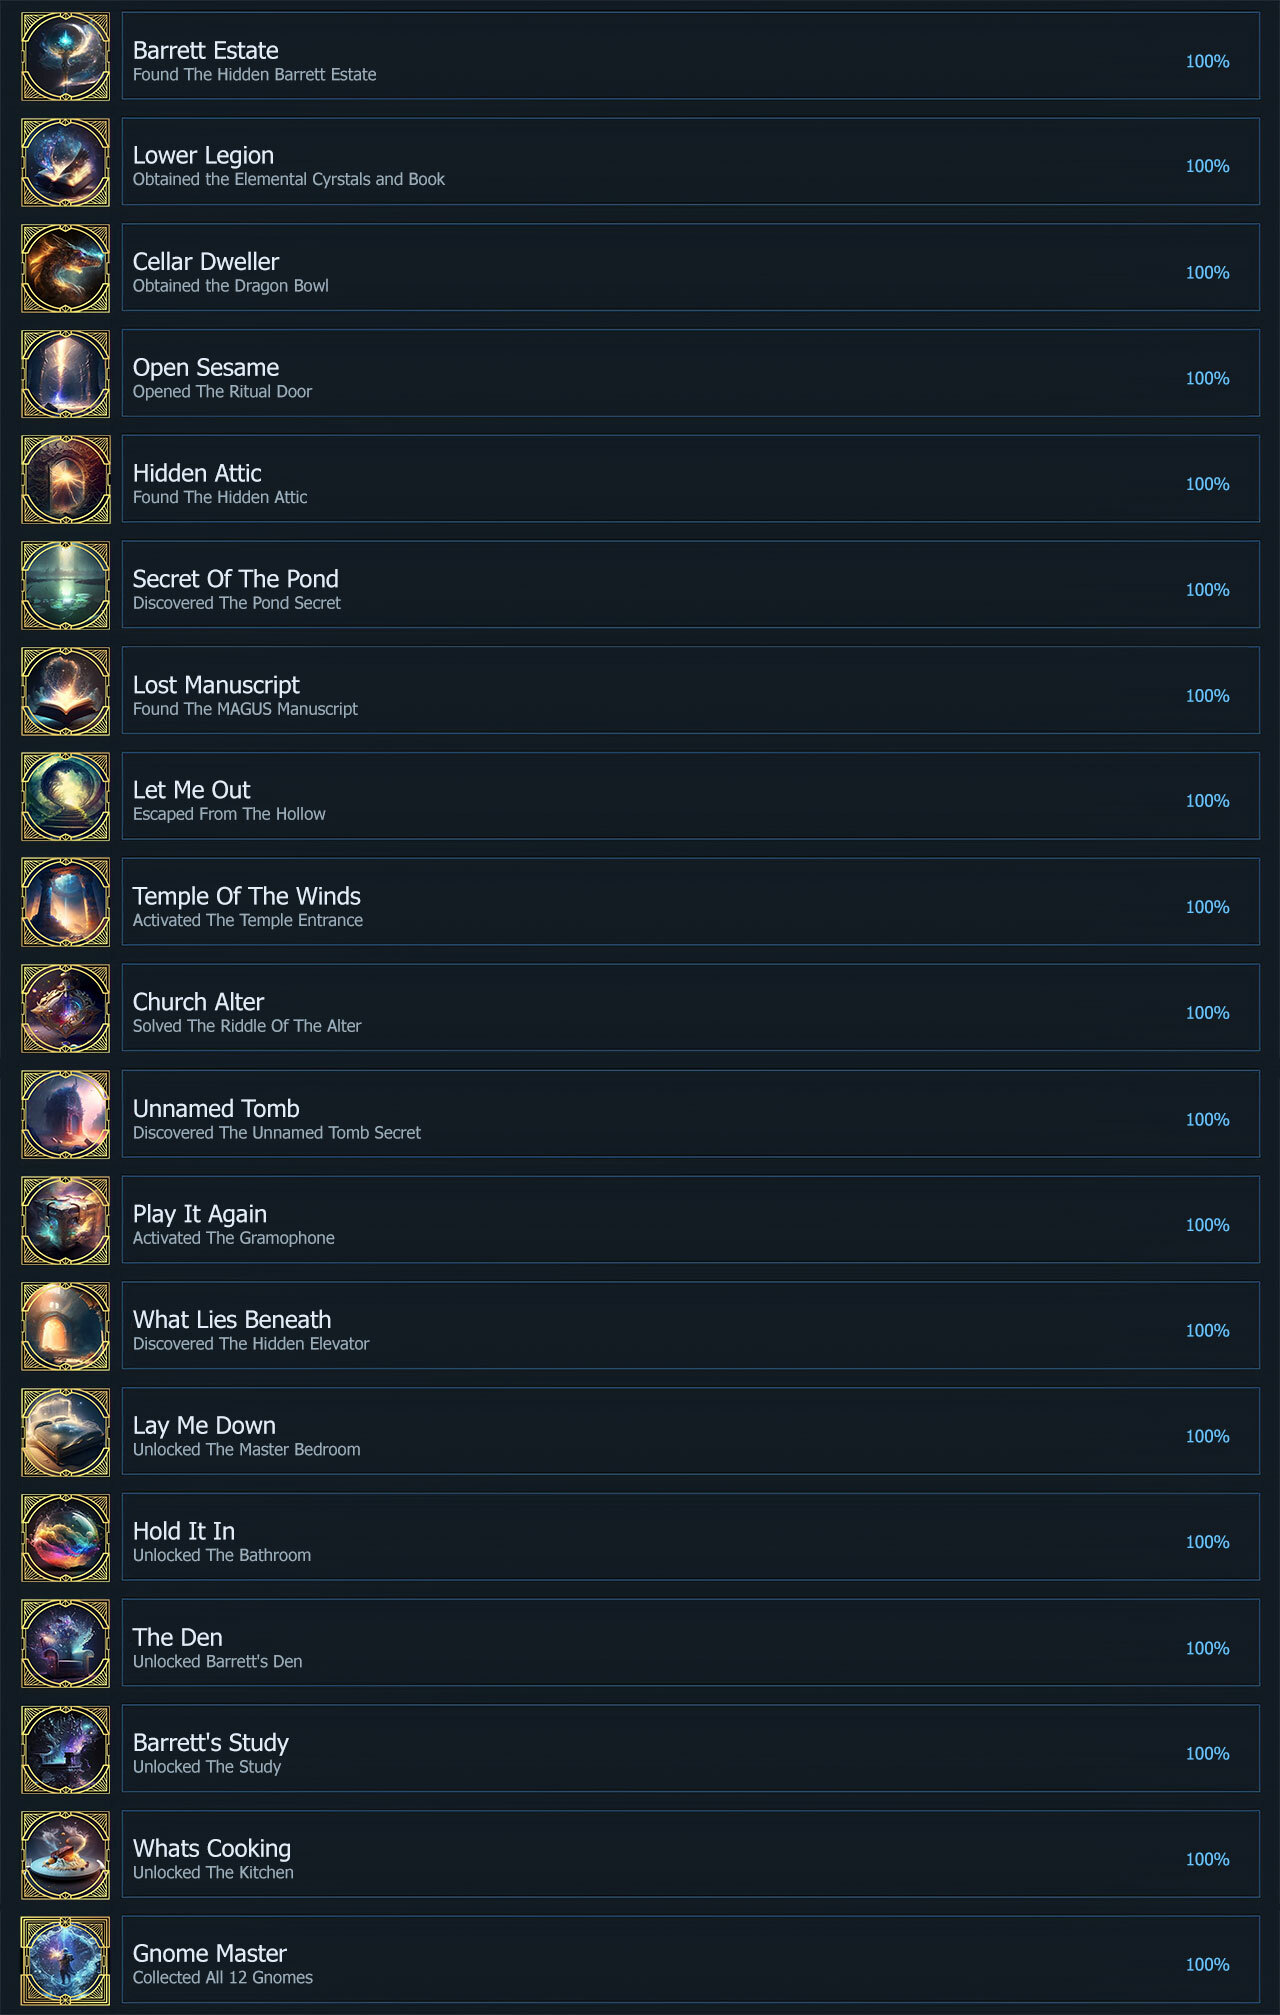Select The Den achievement title
This screenshot has height=2015, width=1280.
point(178,1637)
